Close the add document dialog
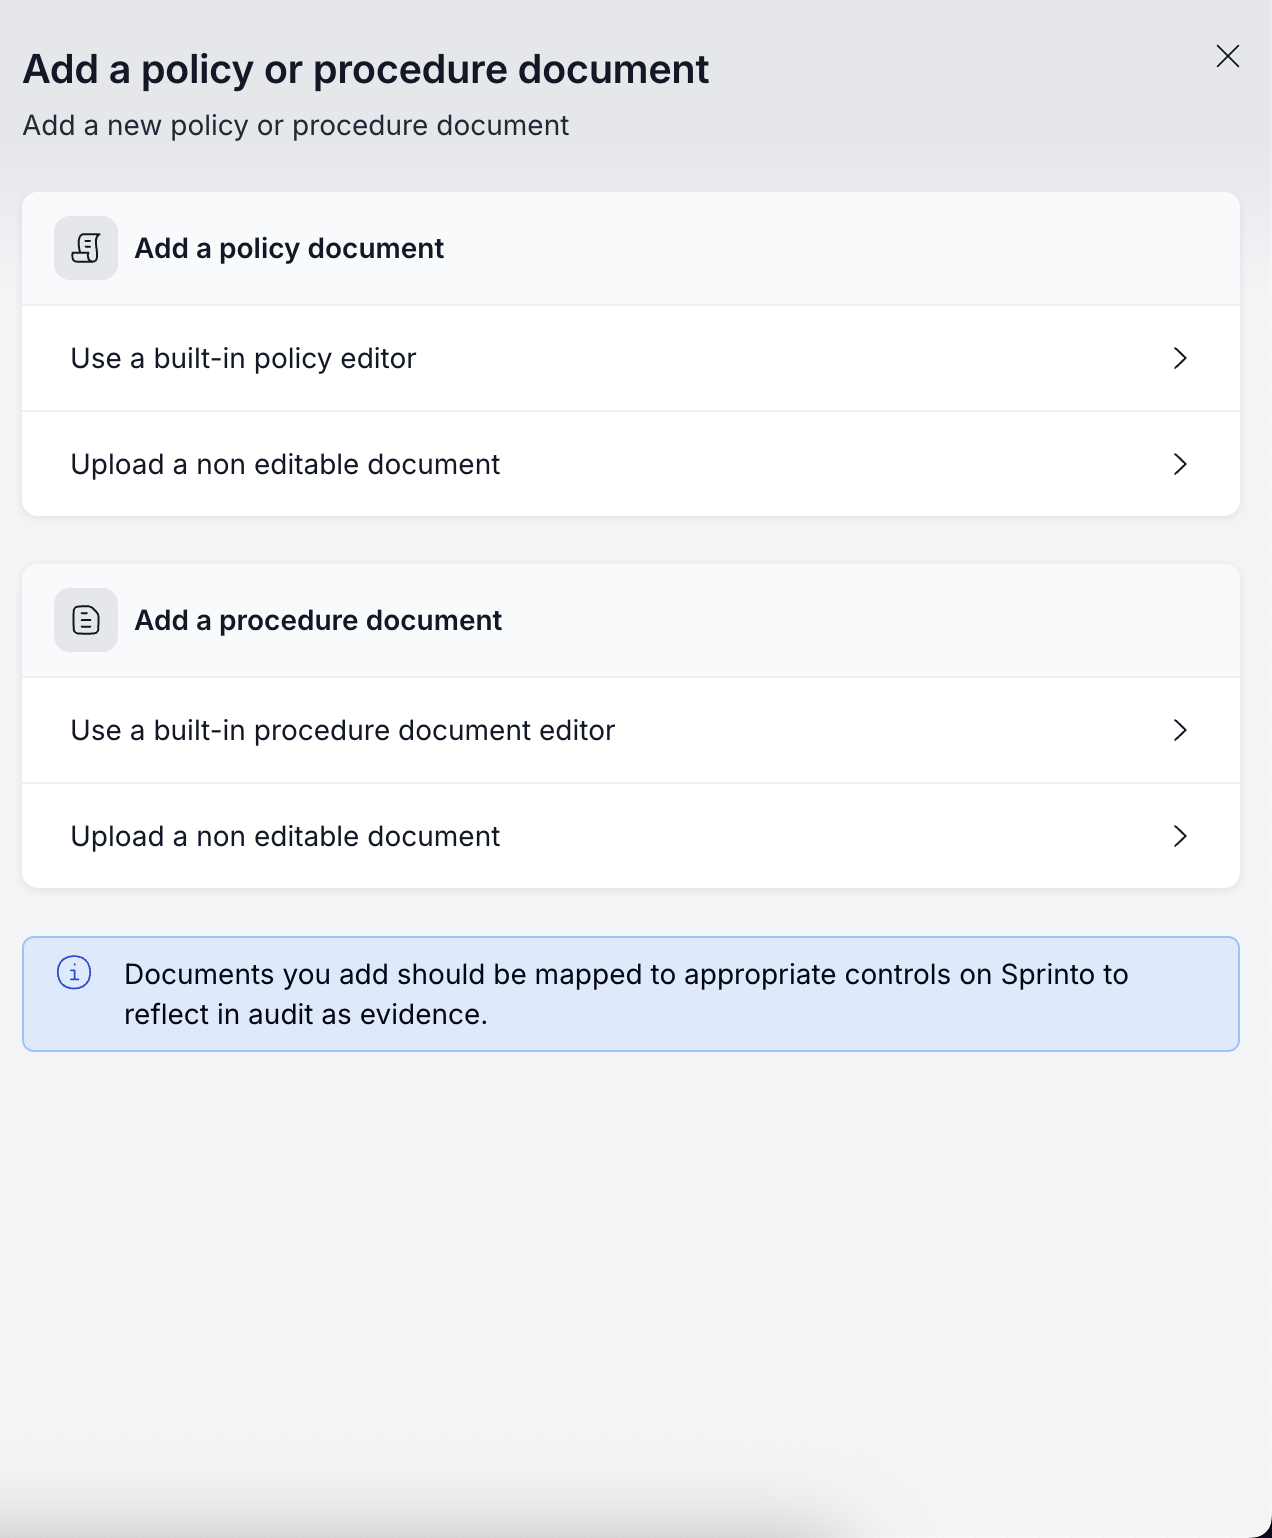Screen dimensions: 1272x1538 pos(1228,56)
